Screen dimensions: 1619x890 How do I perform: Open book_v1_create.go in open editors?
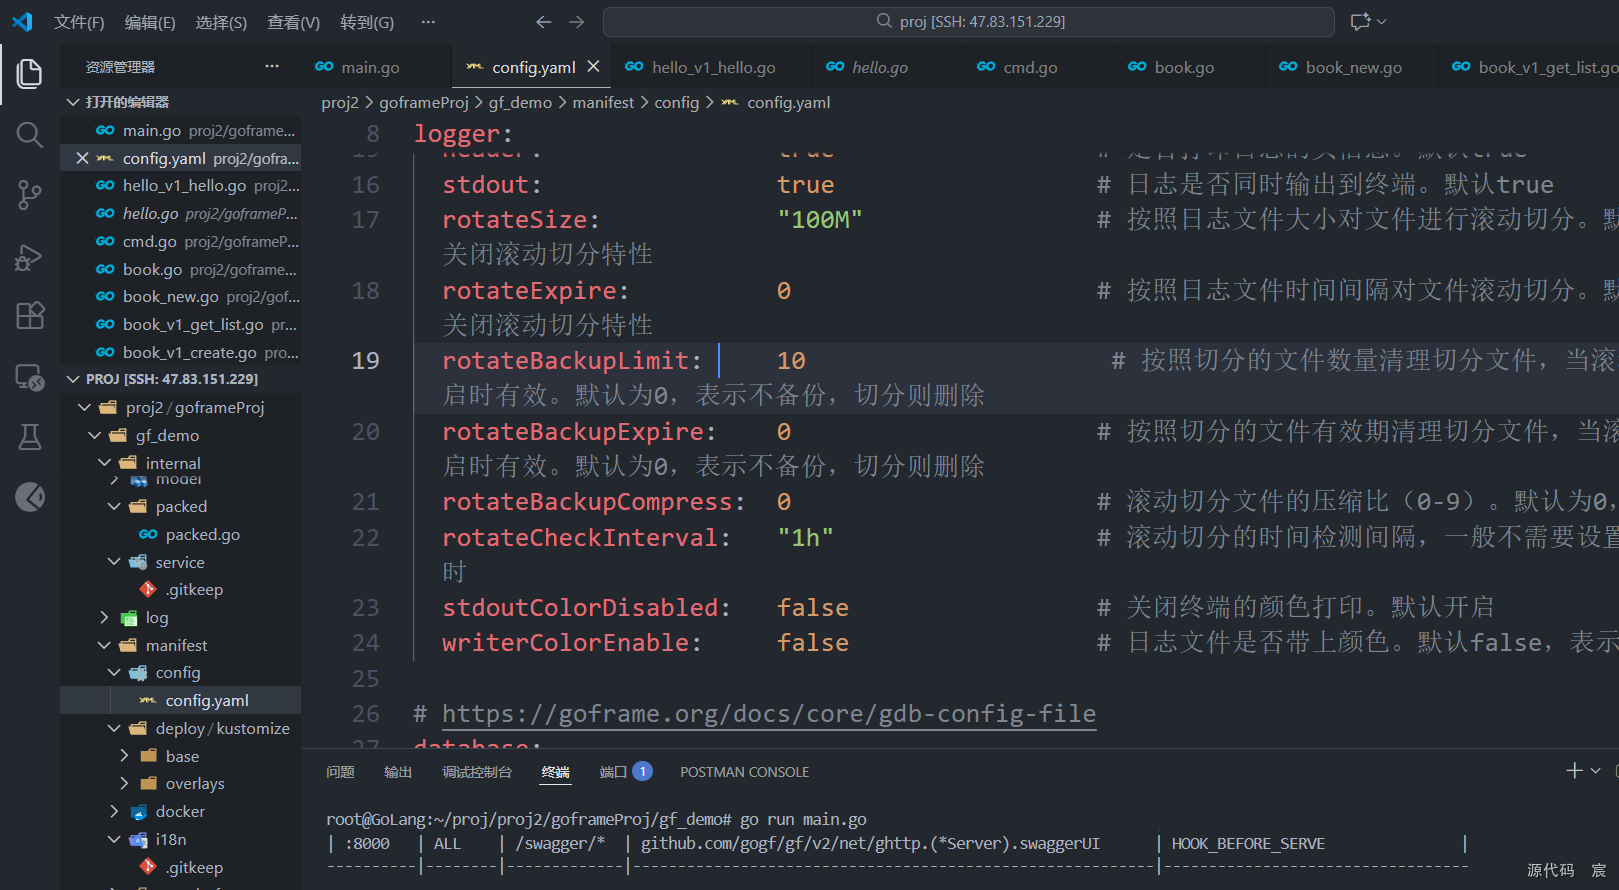click(x=180, y=352)
